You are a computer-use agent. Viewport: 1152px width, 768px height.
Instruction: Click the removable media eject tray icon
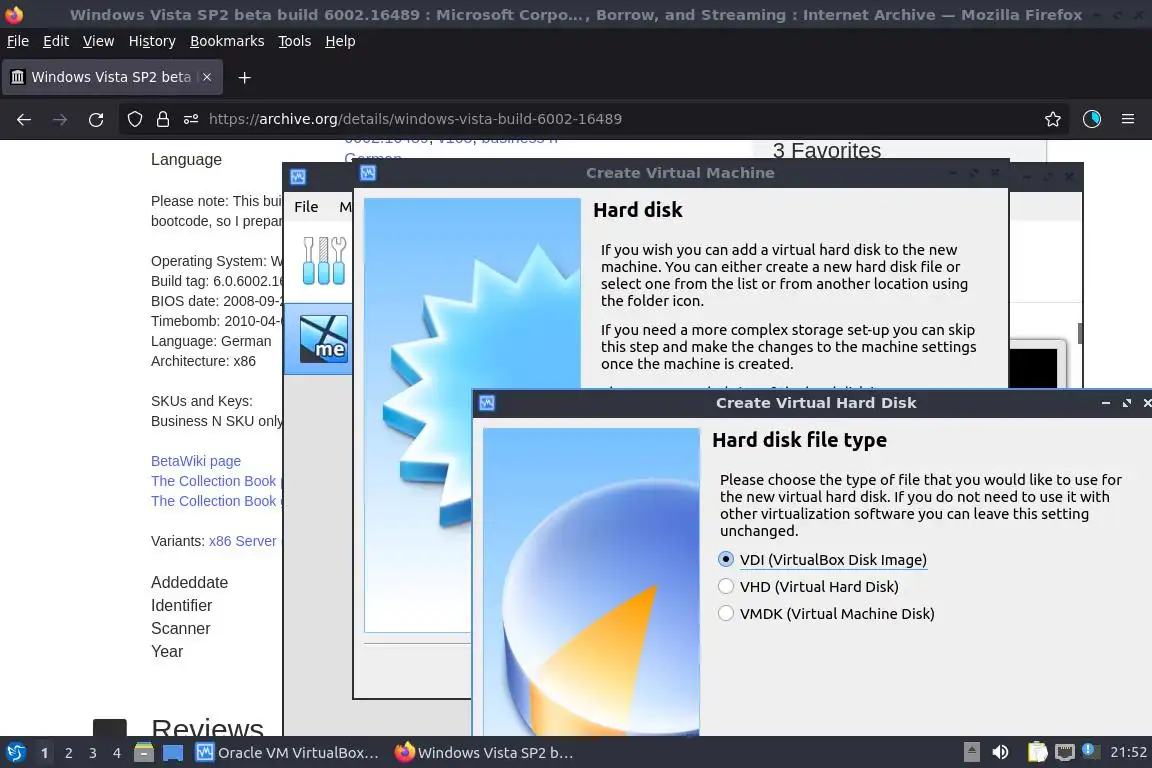[x=971, y=752]
